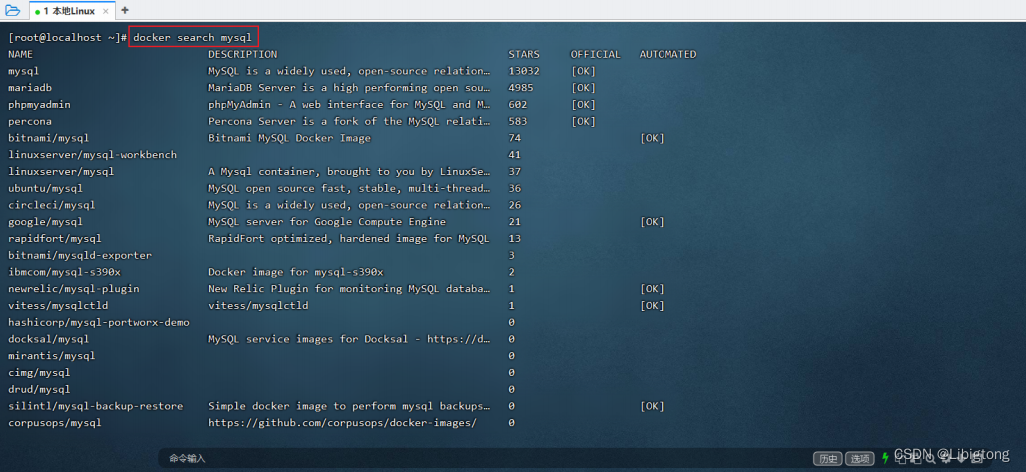The width and height of the screenshot is (1026, 472).
Task: Click the description 'Bitnami MySQL Docker Image'
Action: [x=290, y=138]
